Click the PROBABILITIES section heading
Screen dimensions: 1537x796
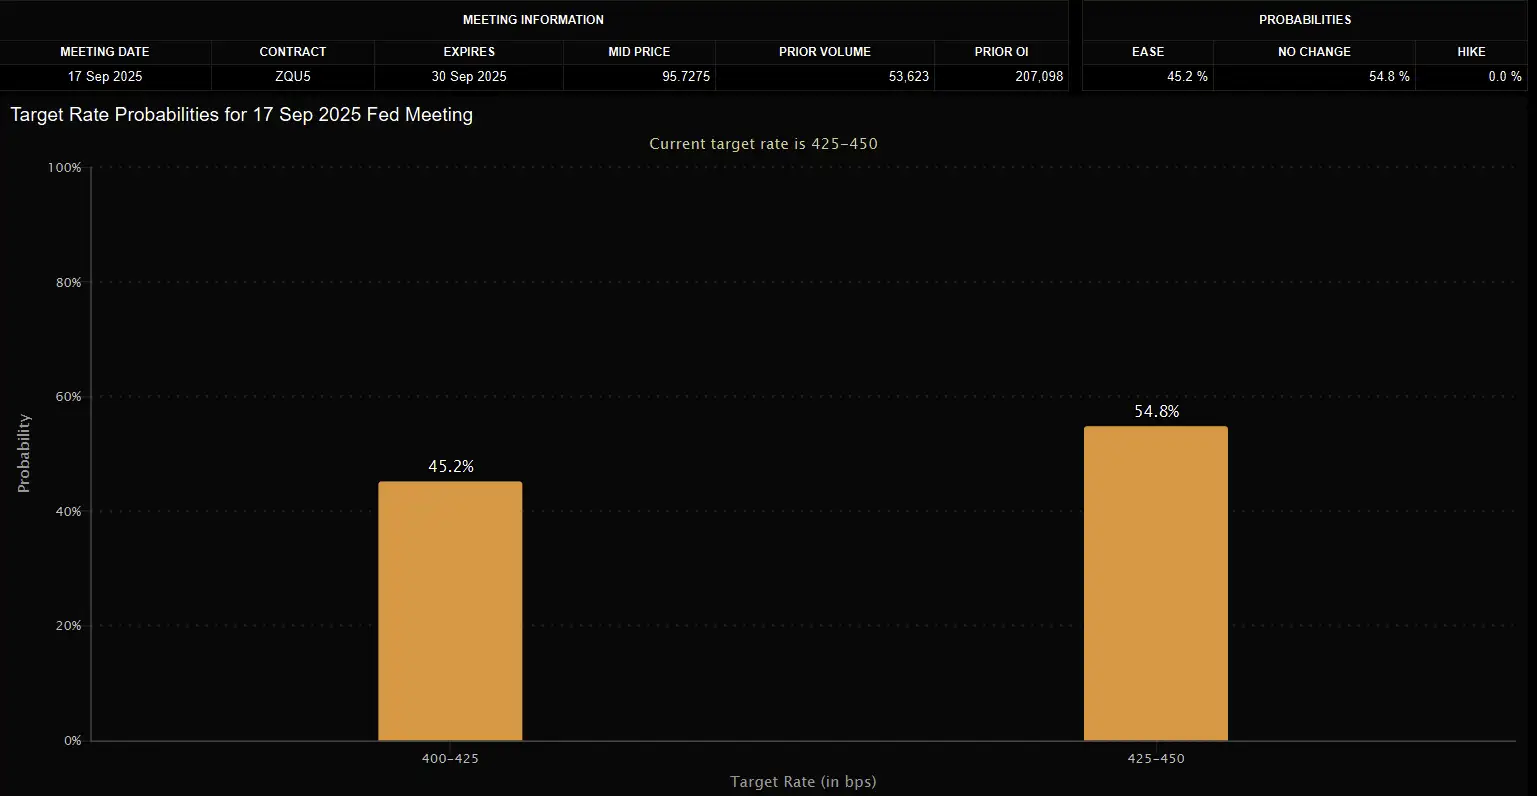pyautogui.click(x=1304, y=20)
